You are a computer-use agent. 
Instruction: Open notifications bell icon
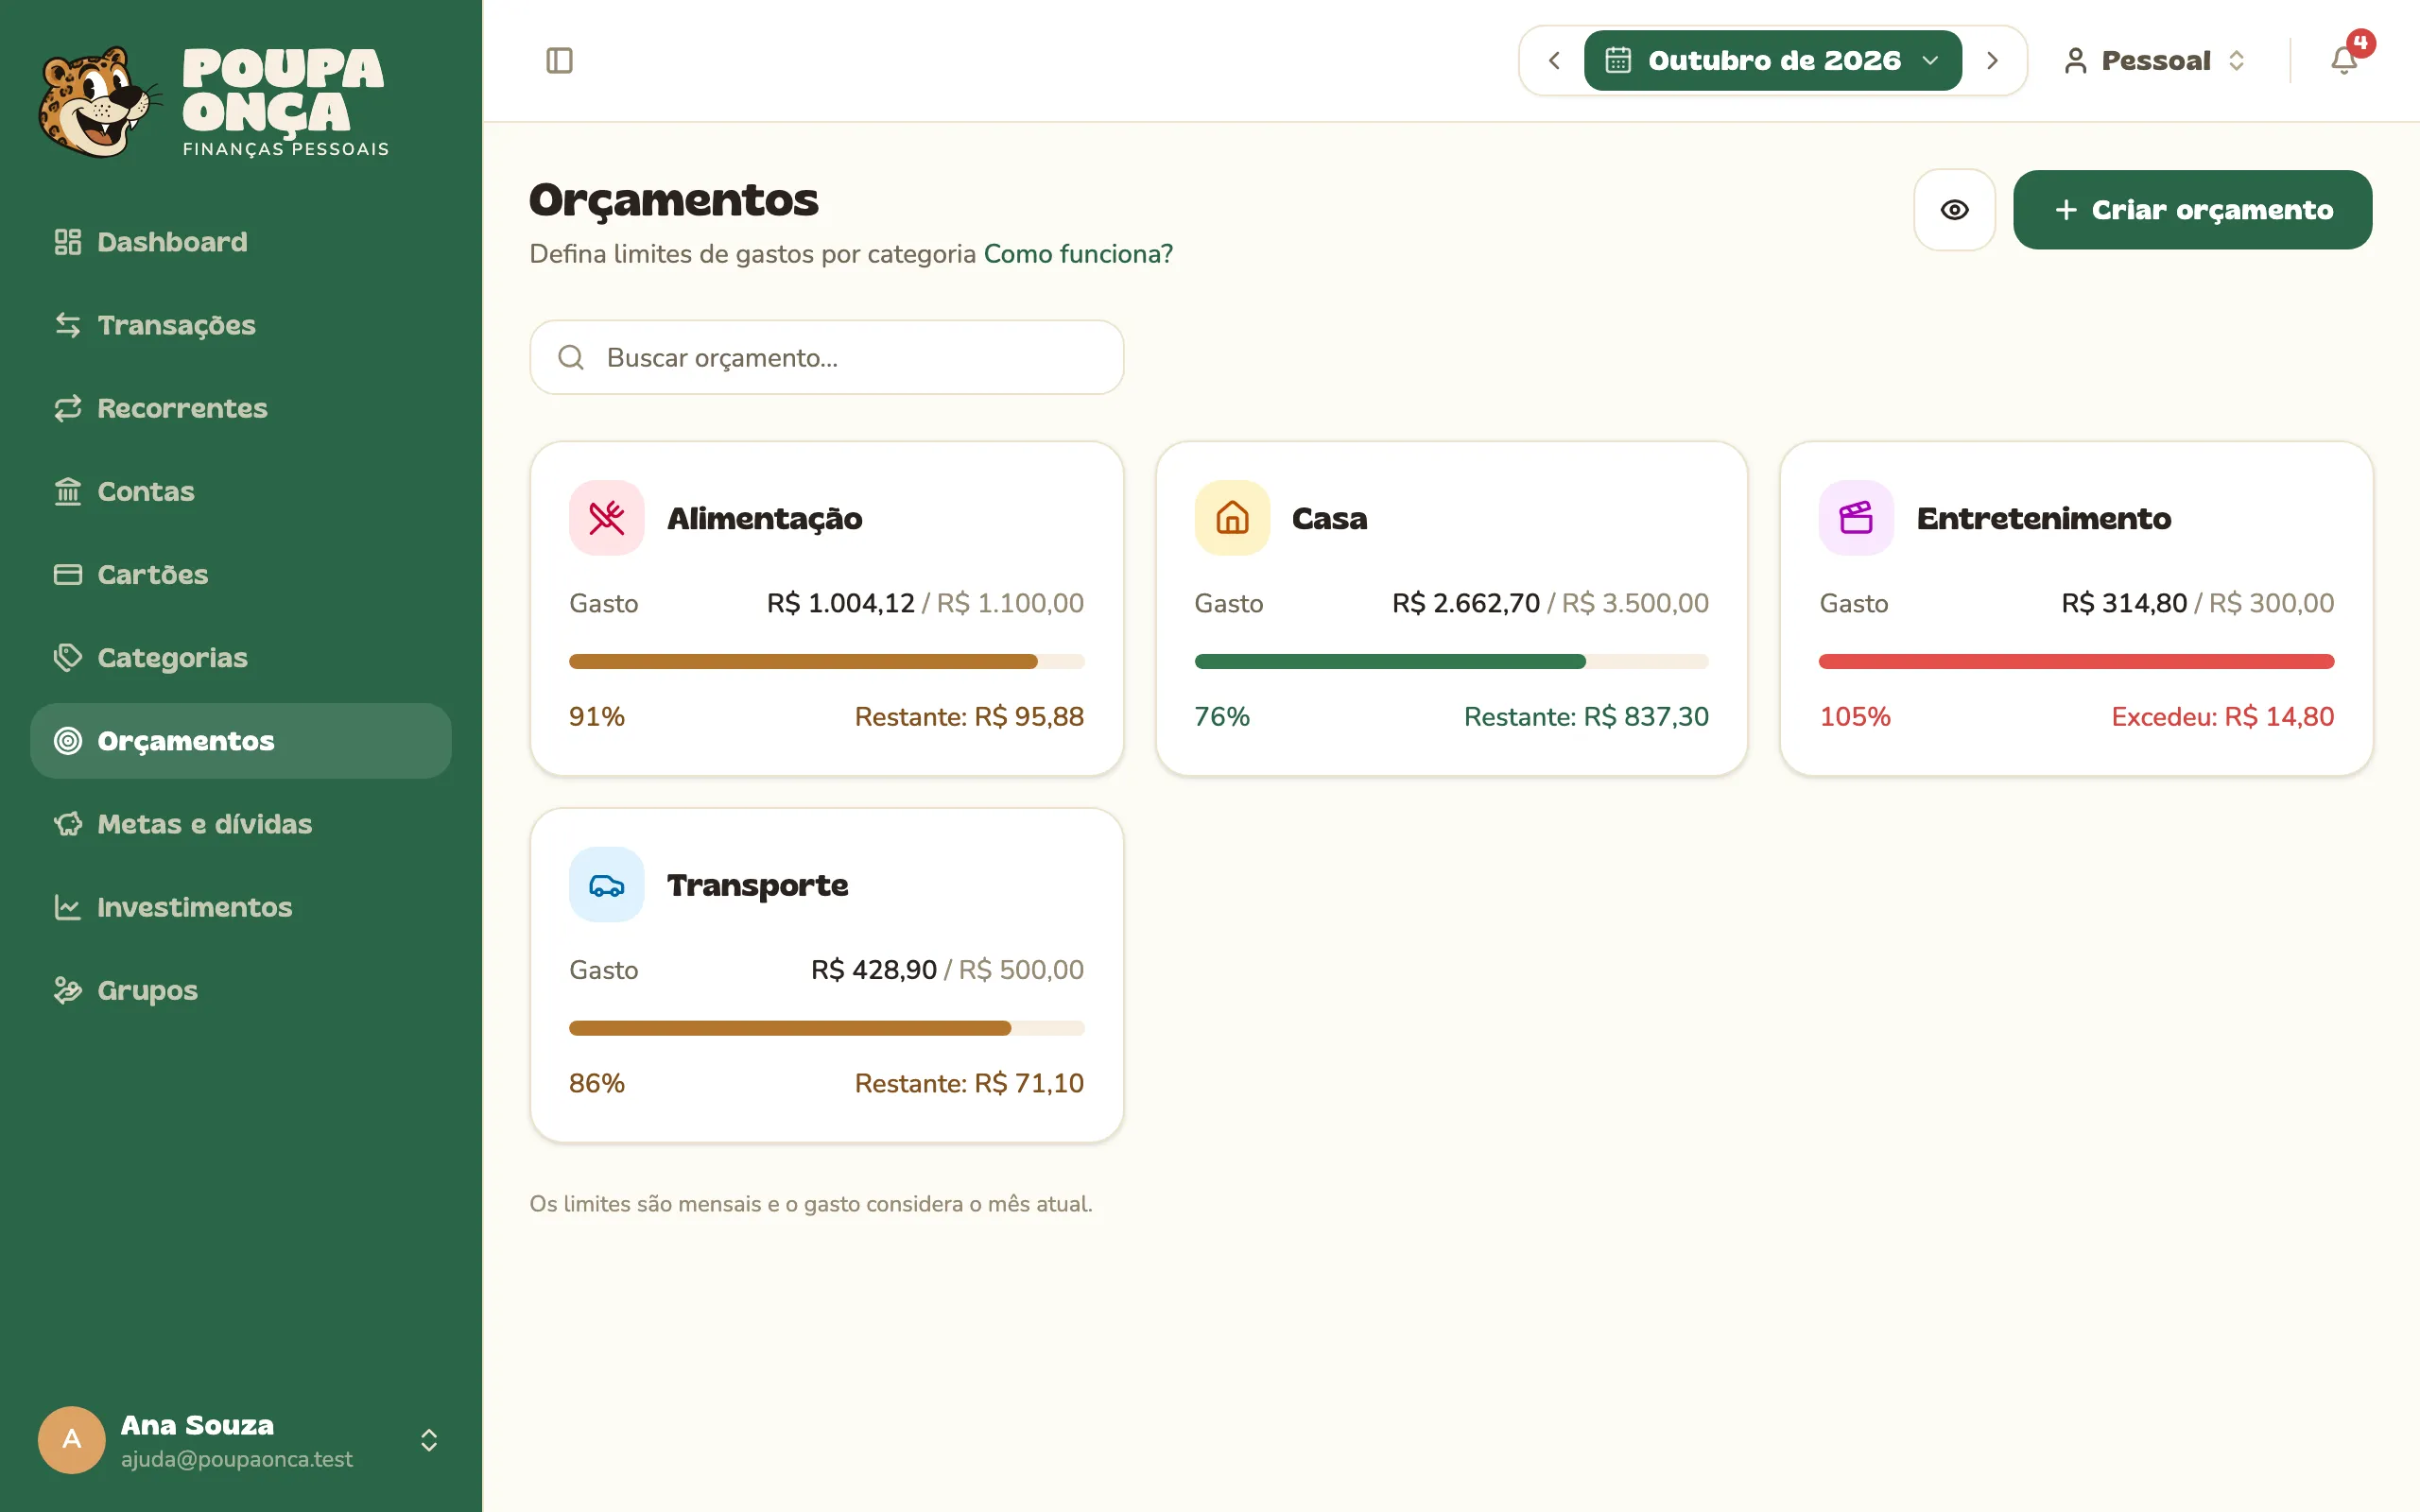coord(2343,61)
